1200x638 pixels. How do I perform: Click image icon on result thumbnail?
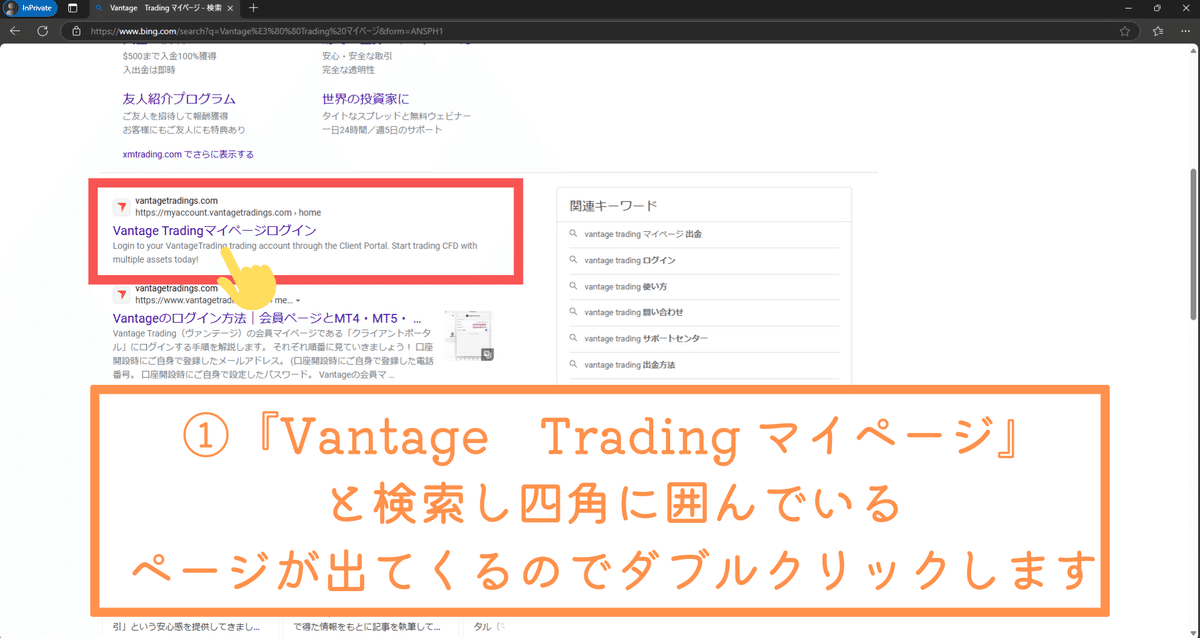point(486,354)
